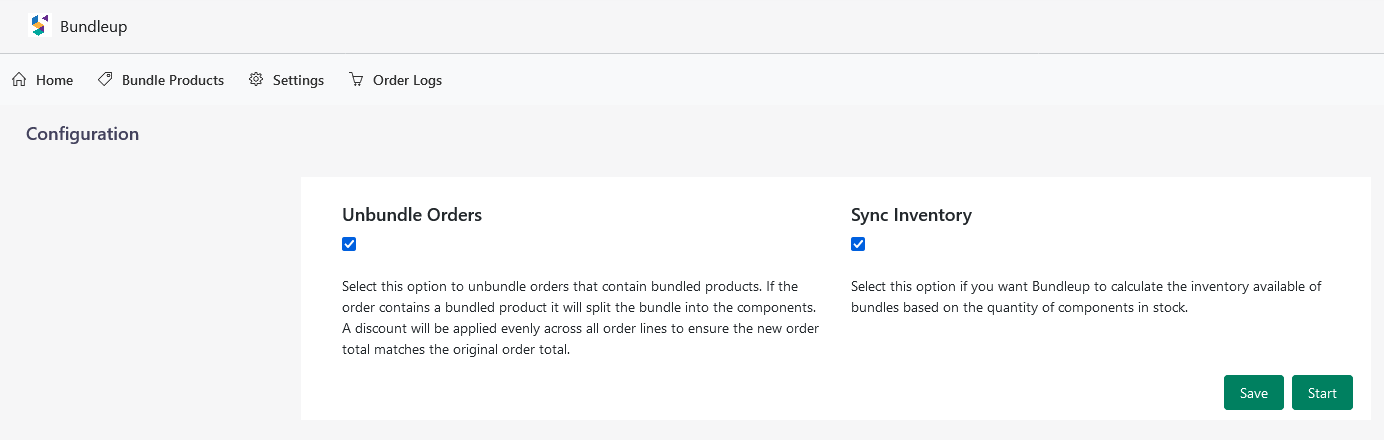This screenshot has width=1384, height=440.
Task: Click the tag icon beside Bundle Products
Action: (105, 79)
